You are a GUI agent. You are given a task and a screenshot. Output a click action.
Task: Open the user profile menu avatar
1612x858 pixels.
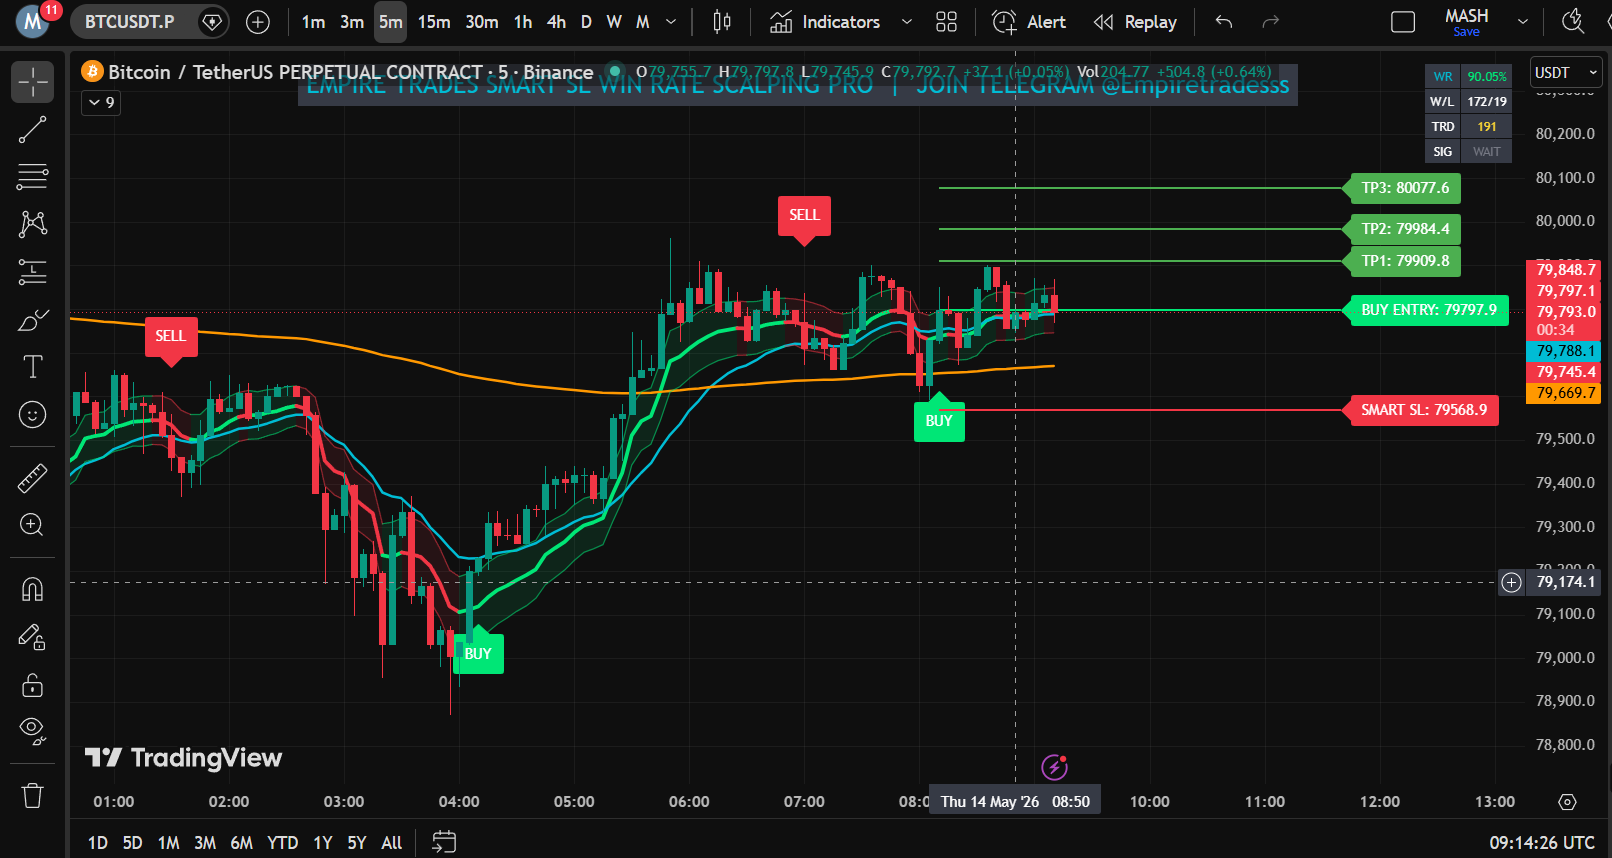coord(33,22)
